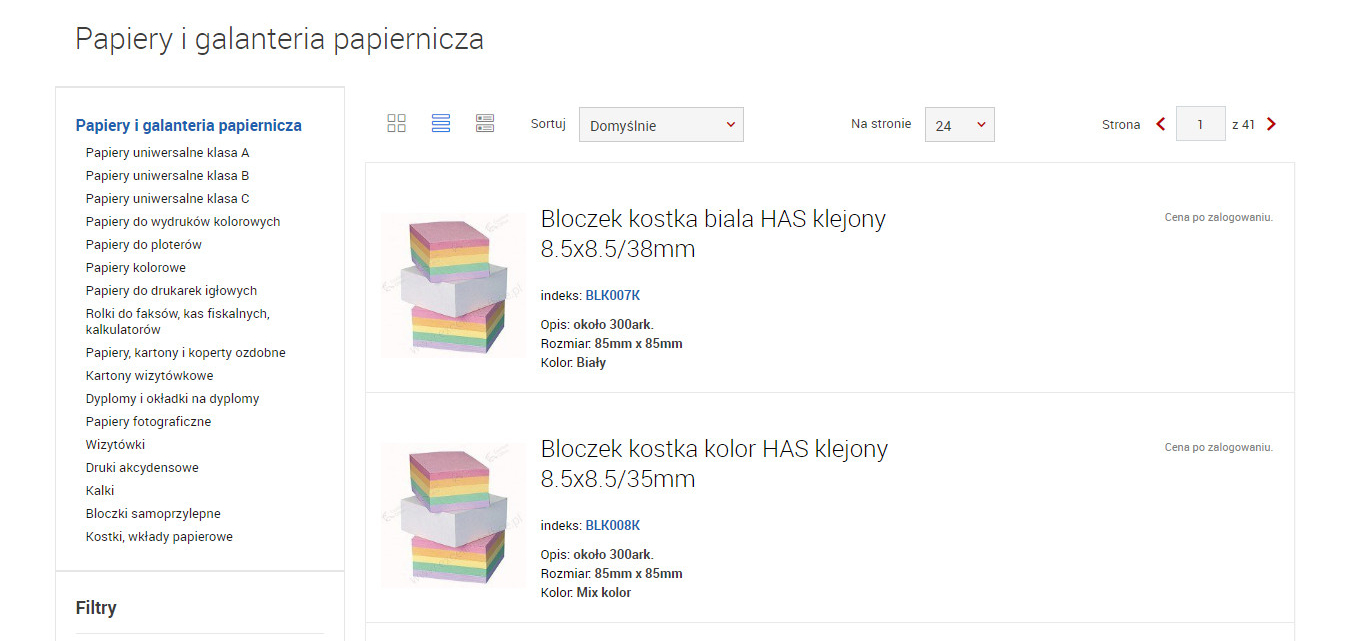The image size is (1348, 641).
Task: Open Bloczki samoprzylepne category
Action: tap(153, 514)
